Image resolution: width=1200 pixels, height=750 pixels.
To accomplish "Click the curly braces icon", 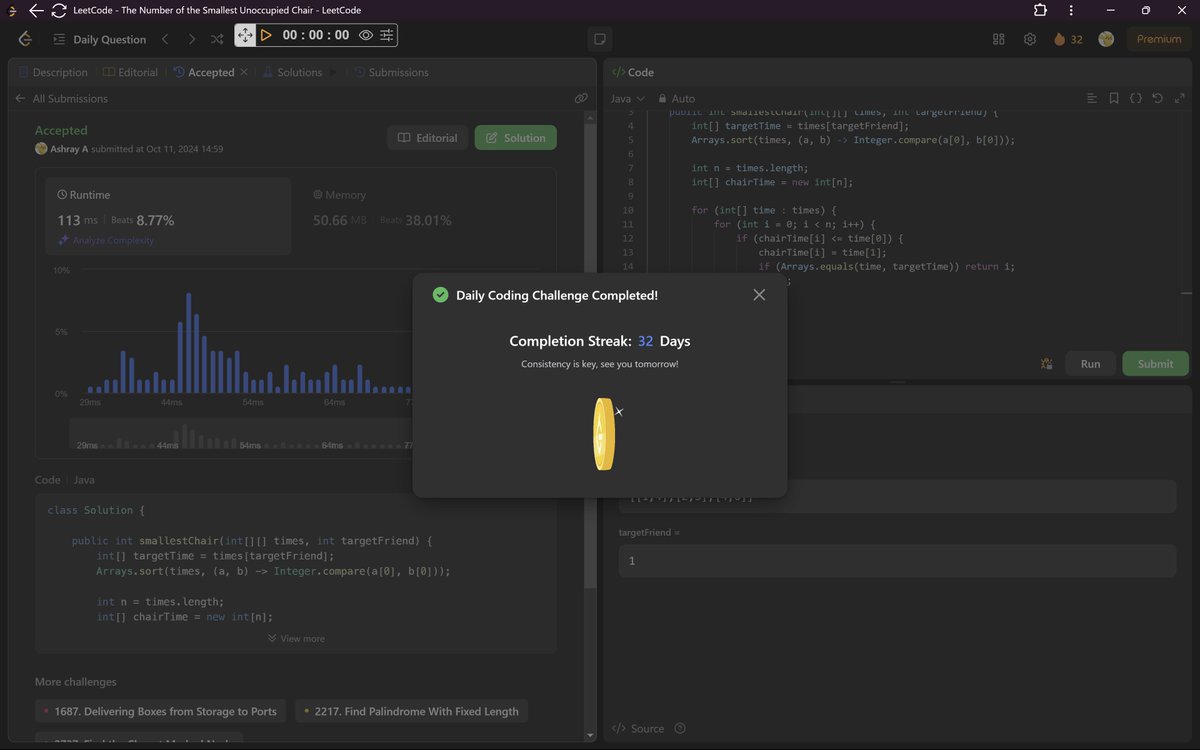I will click(x=1136, y=98).
